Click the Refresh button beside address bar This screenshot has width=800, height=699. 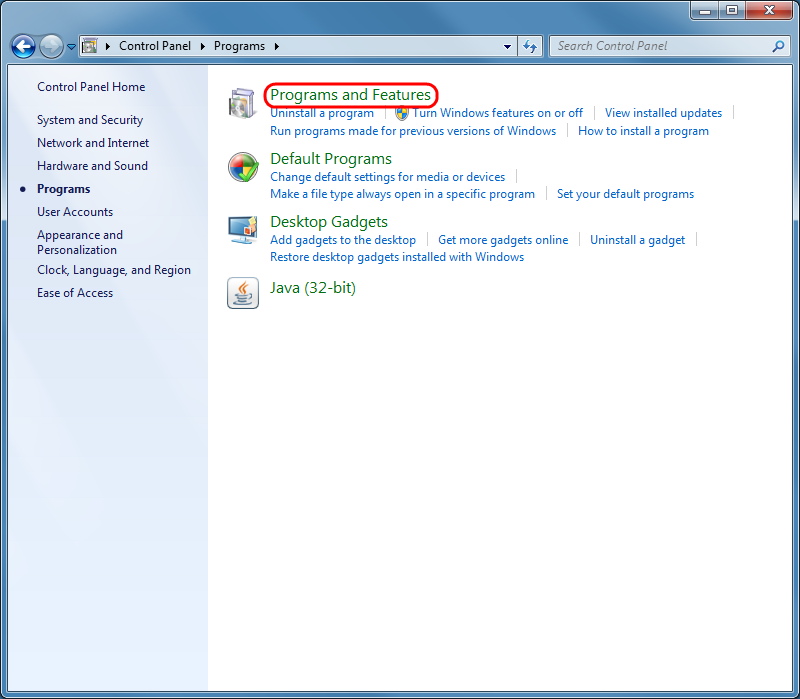pos(530,46)
